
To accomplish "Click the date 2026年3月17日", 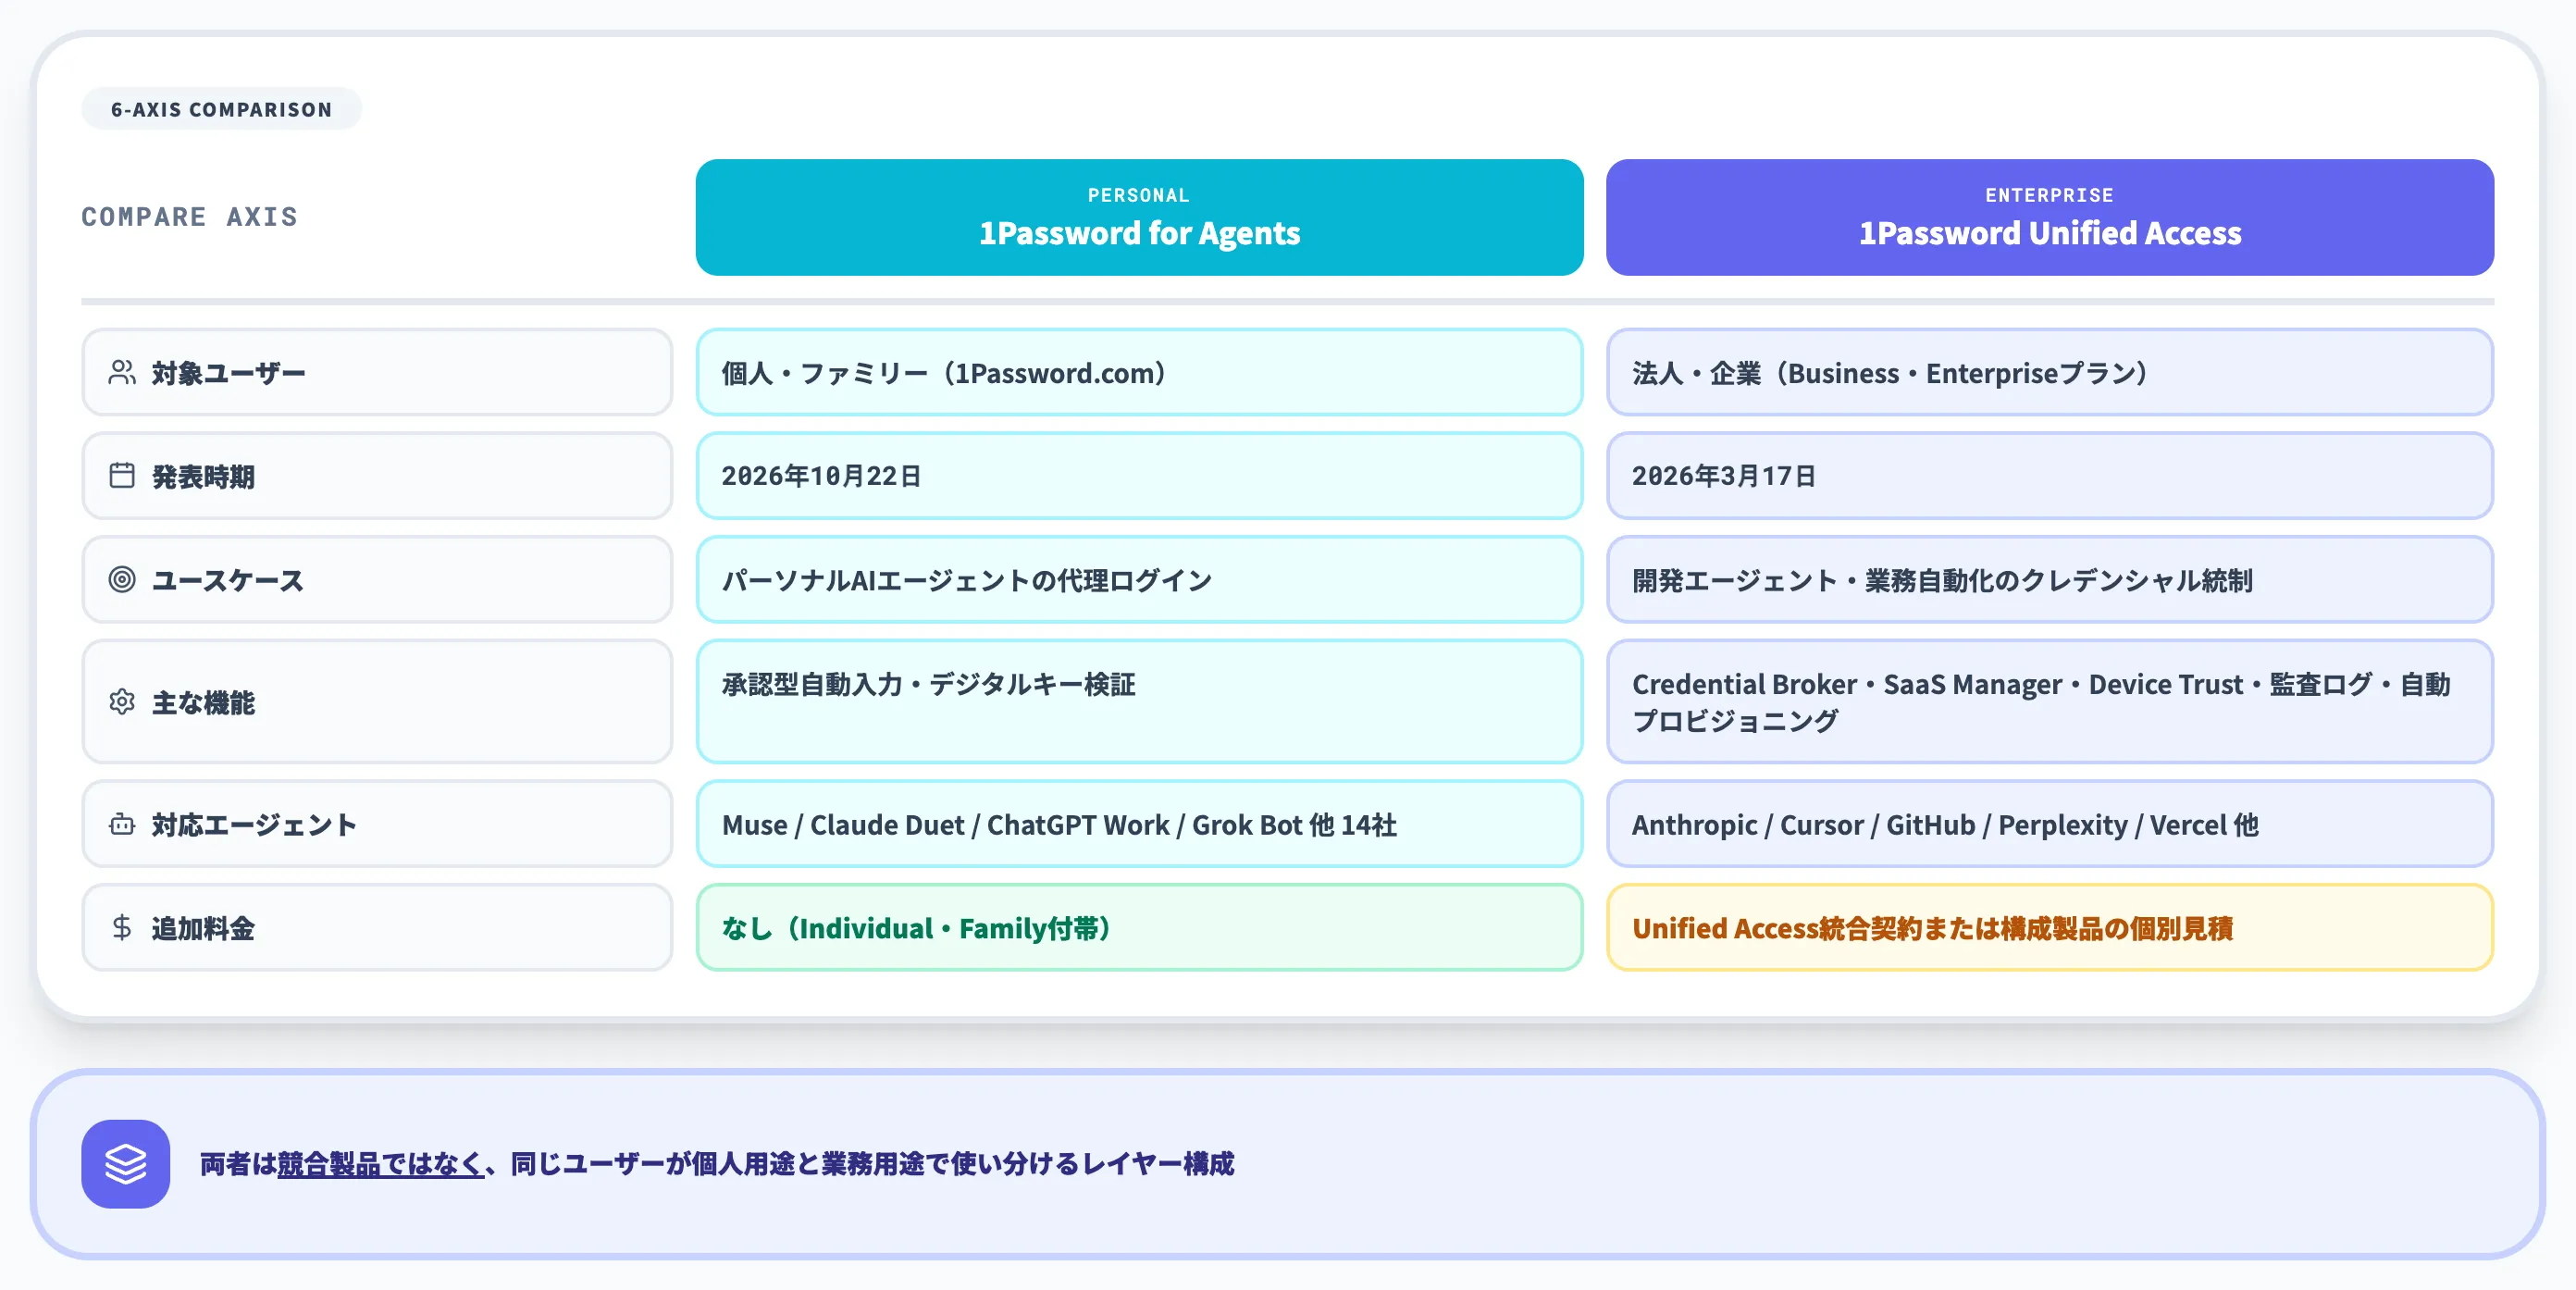I will [1724, 476].
